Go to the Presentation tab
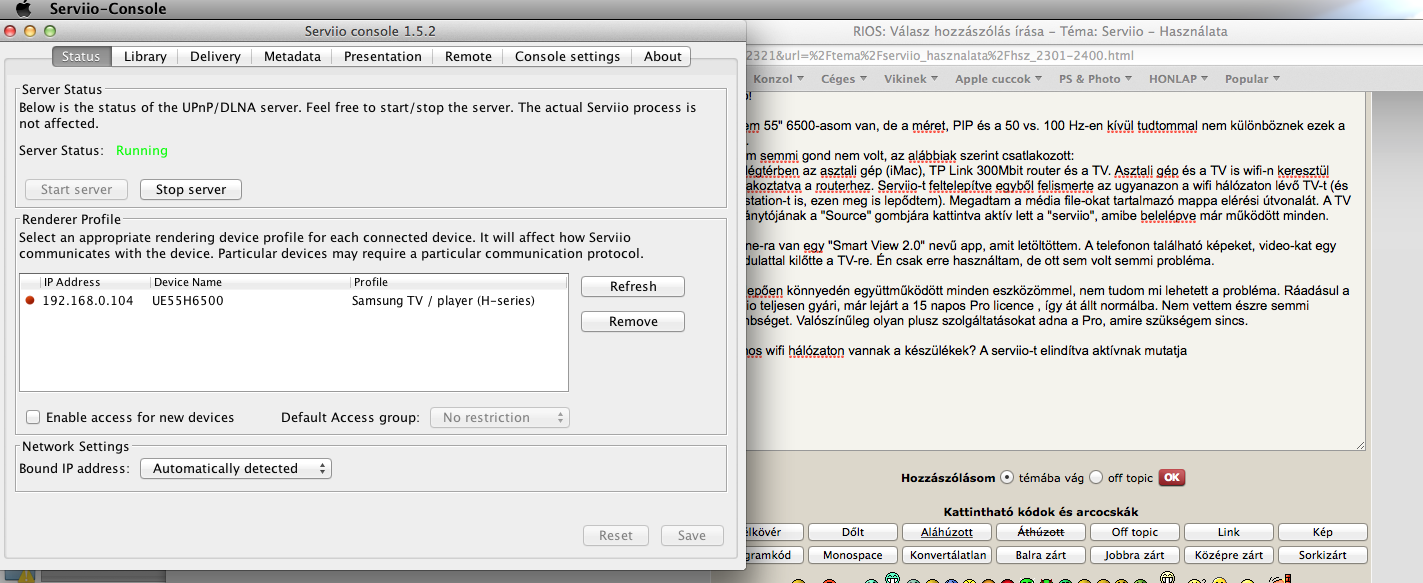The image size is (1423, 583). (383, 57)
